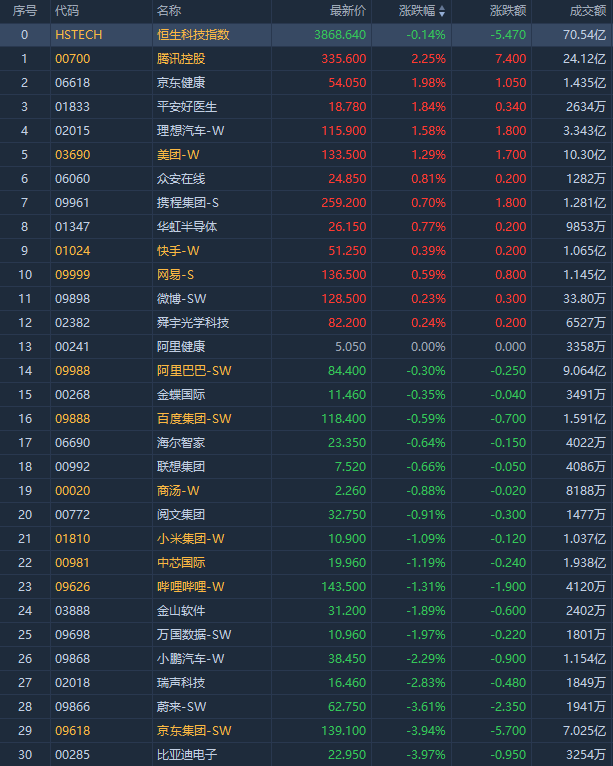Screen dimensions: 613x766
Task: Click the 代码 column header
Action: coord(67,11)
